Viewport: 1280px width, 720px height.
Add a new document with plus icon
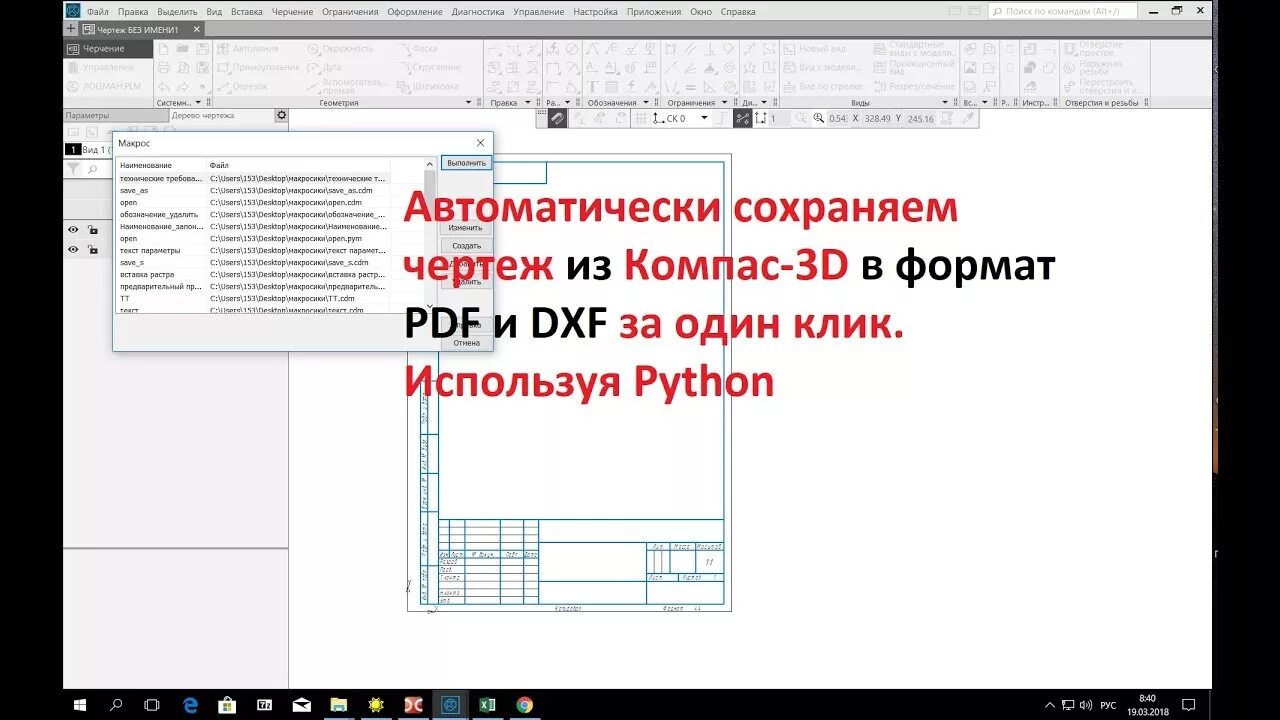pos(71,29)
